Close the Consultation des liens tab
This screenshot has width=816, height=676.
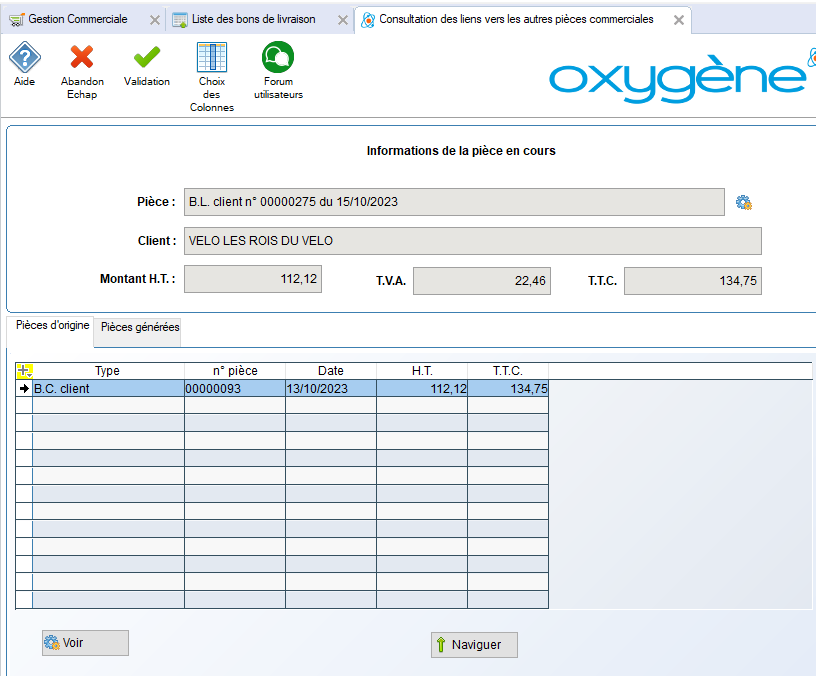(679, 20)
